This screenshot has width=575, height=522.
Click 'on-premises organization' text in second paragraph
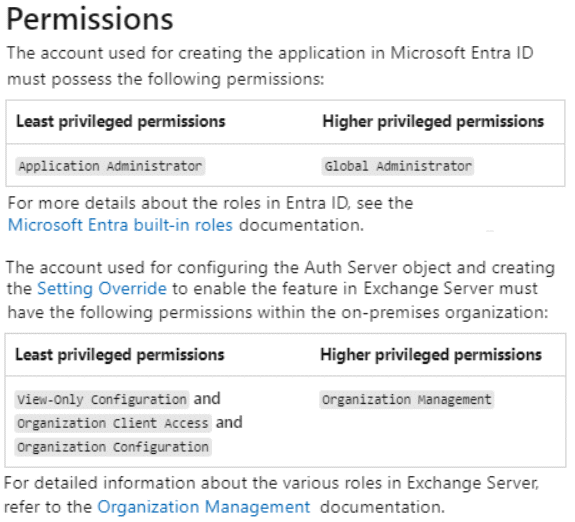(444, 313)
